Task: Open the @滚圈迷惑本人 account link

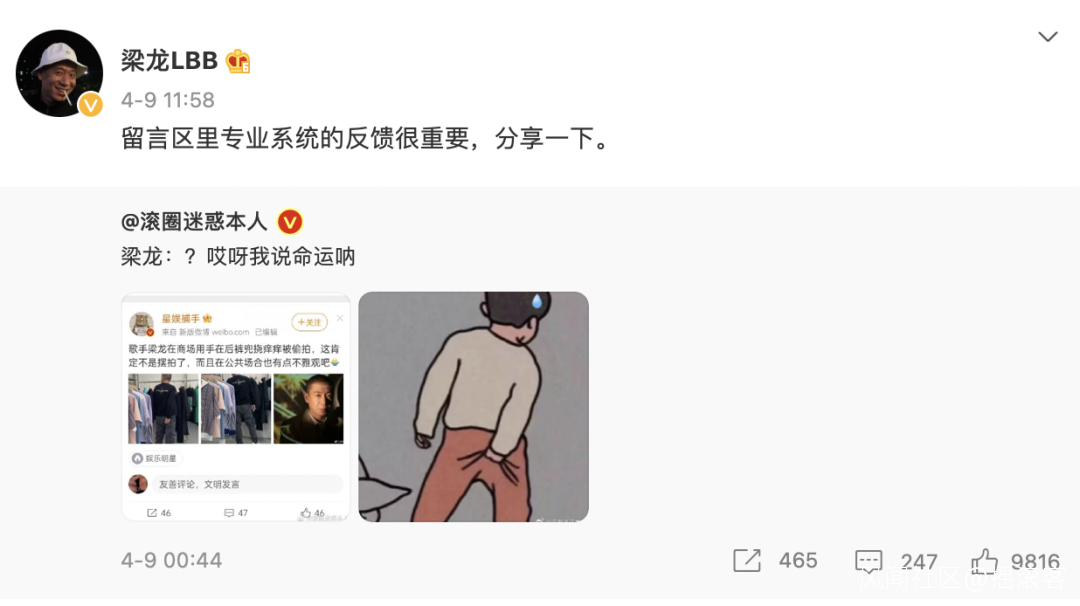Action: [x=194, y=222]
